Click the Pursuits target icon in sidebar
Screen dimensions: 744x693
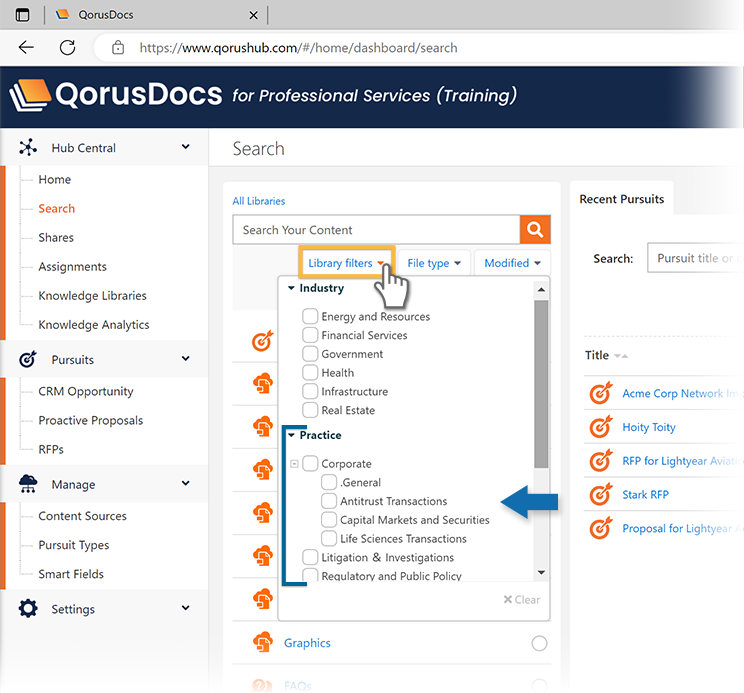pyautogui.click(x=28, y=359)
